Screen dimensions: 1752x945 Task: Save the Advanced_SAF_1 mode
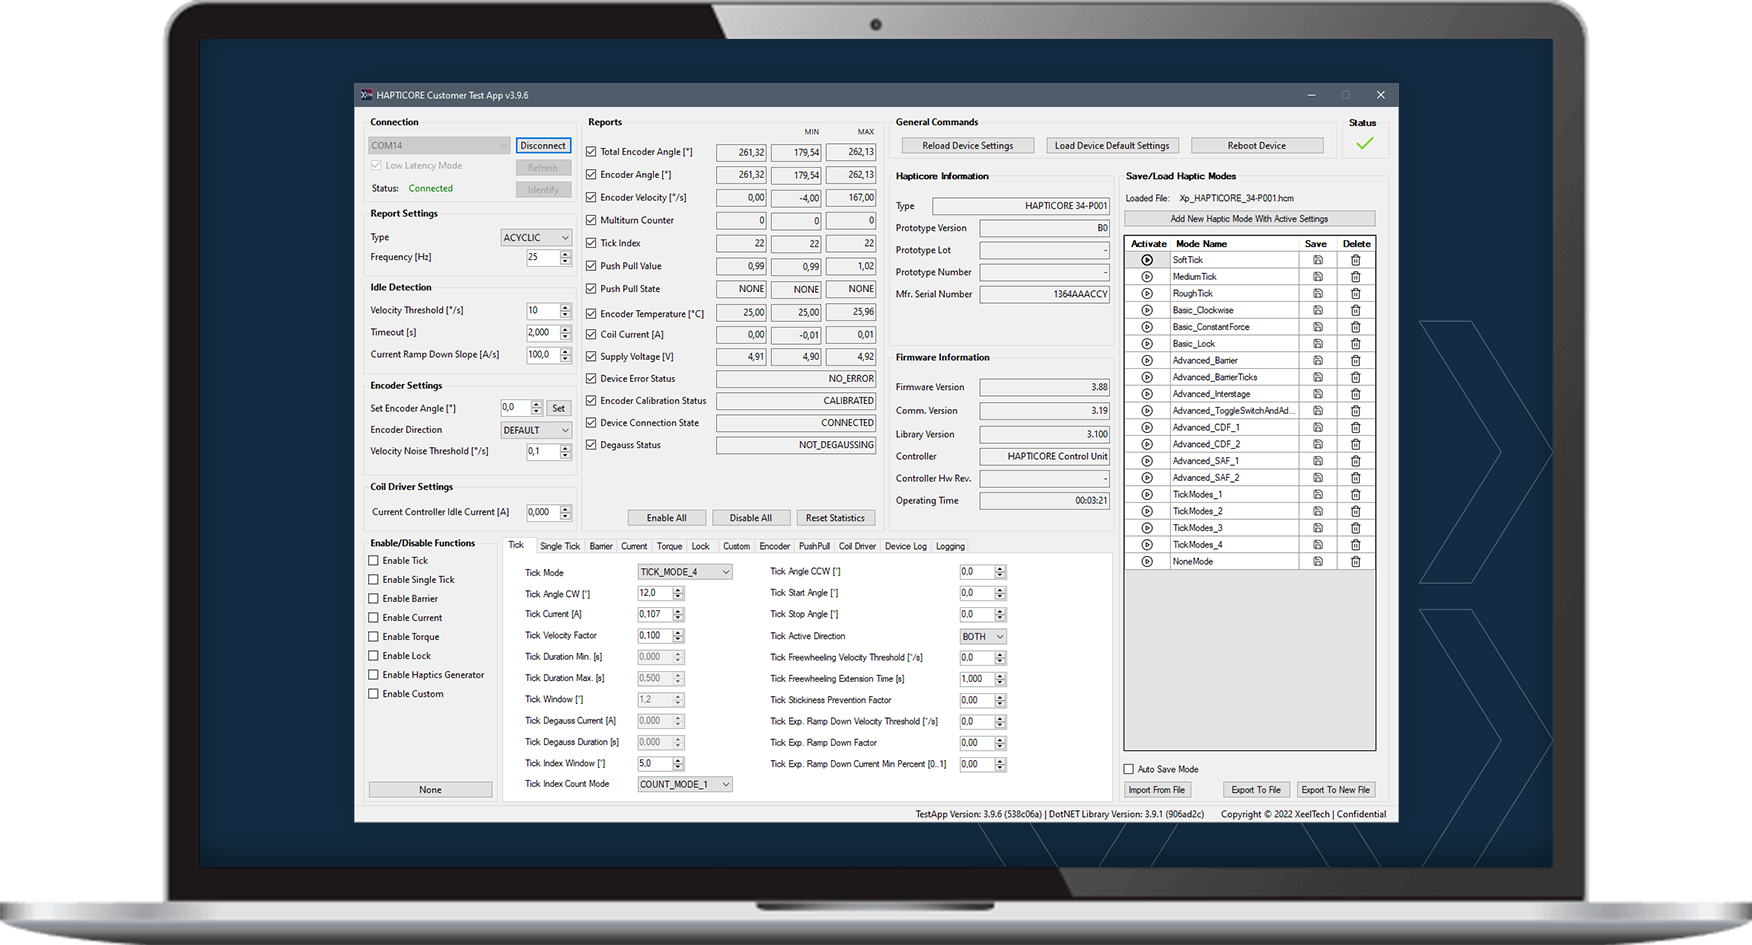click(1318, 461)
